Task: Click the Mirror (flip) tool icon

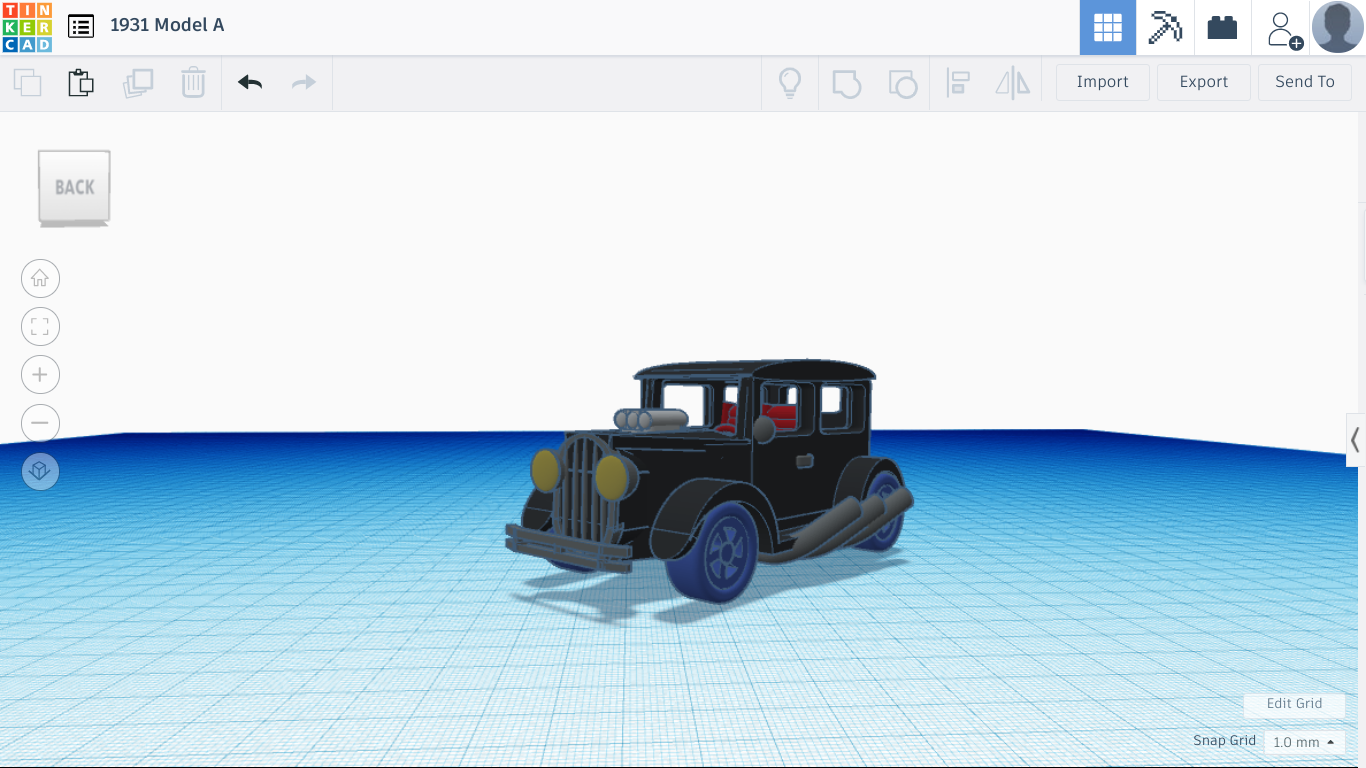Action: point(1012,84)
